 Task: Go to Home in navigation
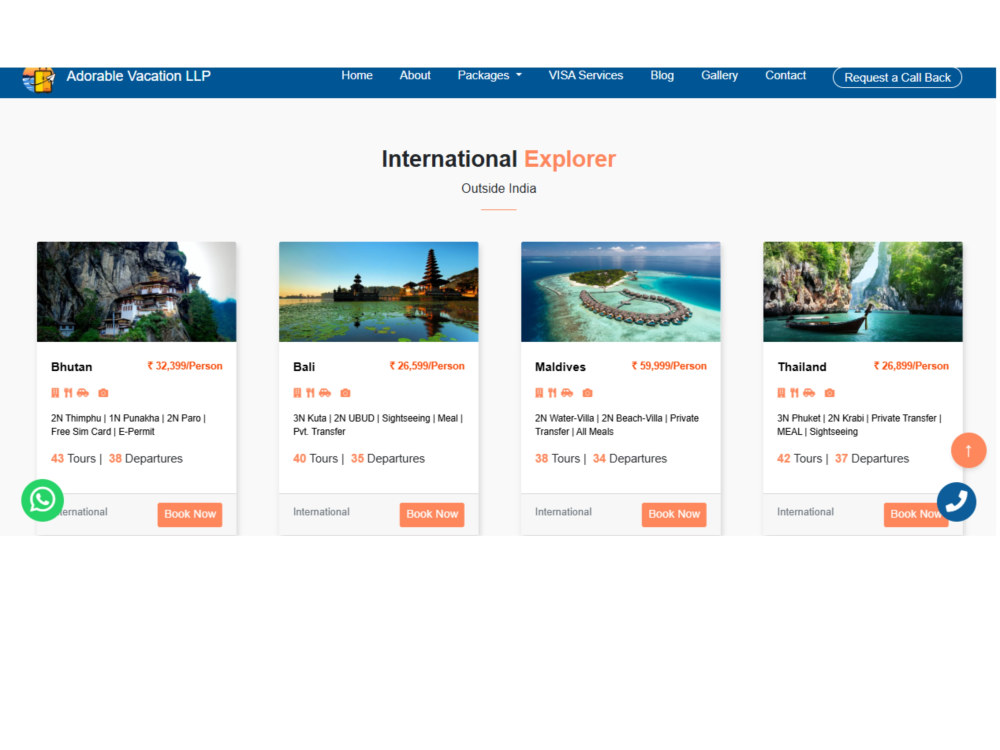[357, 75]
